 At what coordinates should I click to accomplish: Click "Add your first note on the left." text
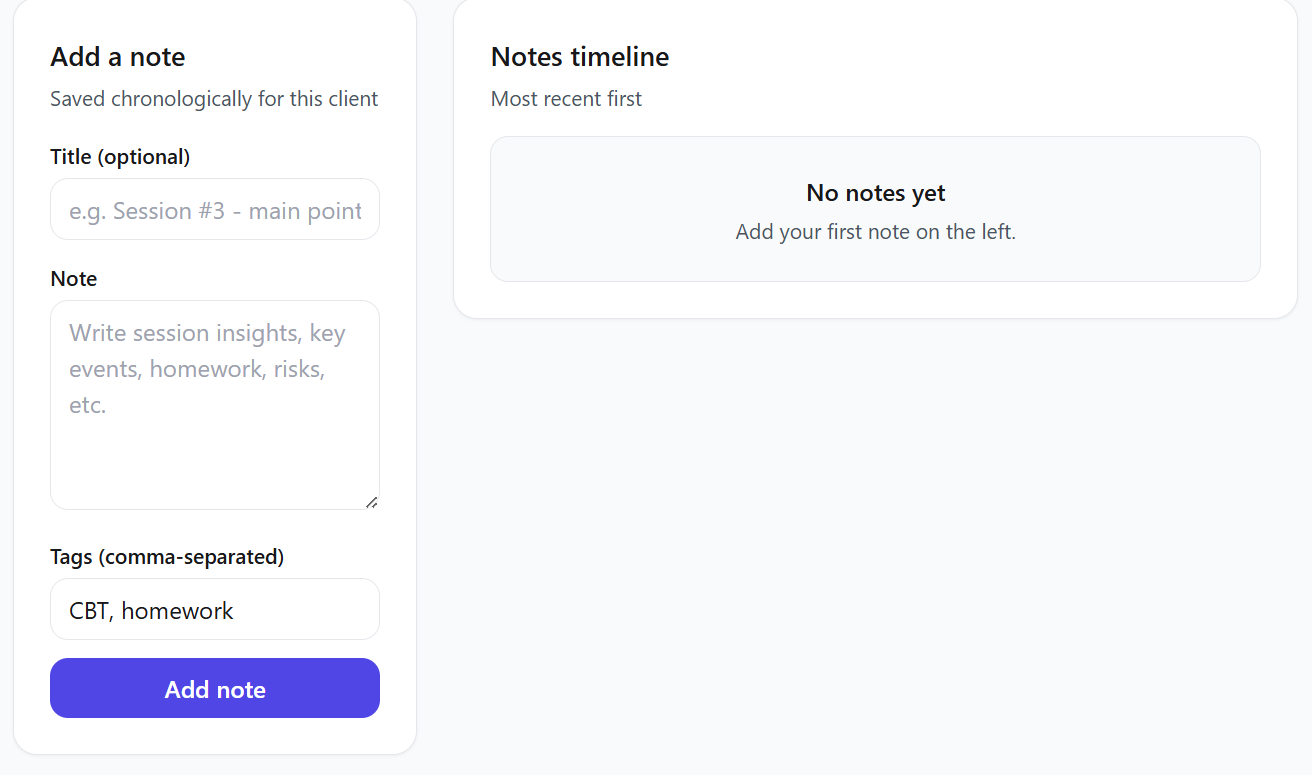pyautogui.click(x=876, y=232)
